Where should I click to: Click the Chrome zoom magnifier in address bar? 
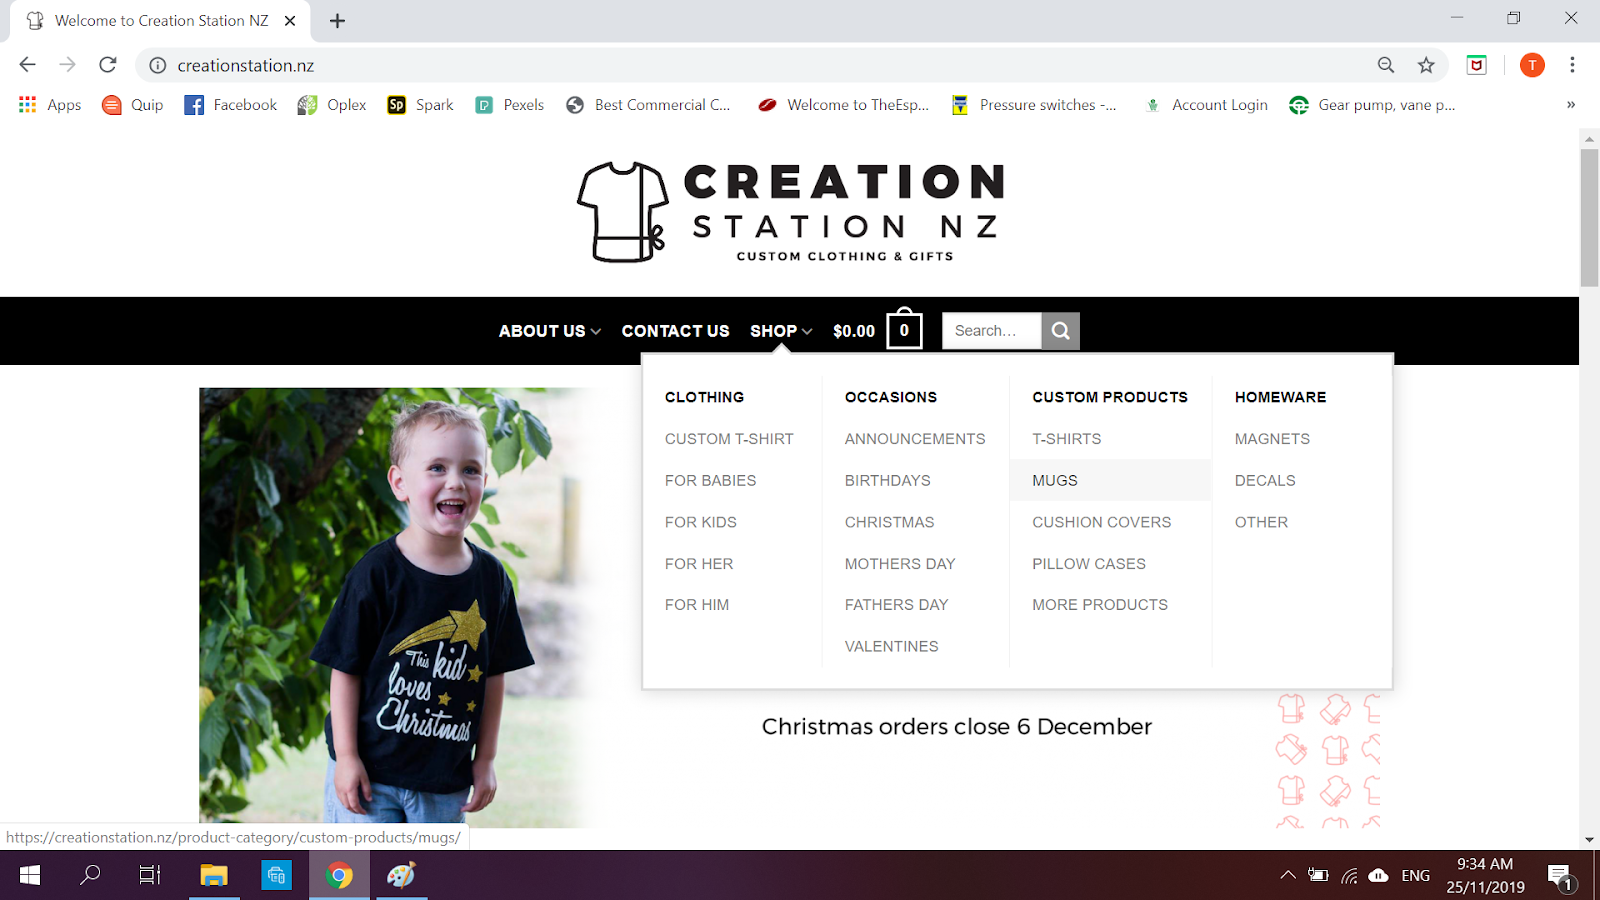pos(1386,65)
